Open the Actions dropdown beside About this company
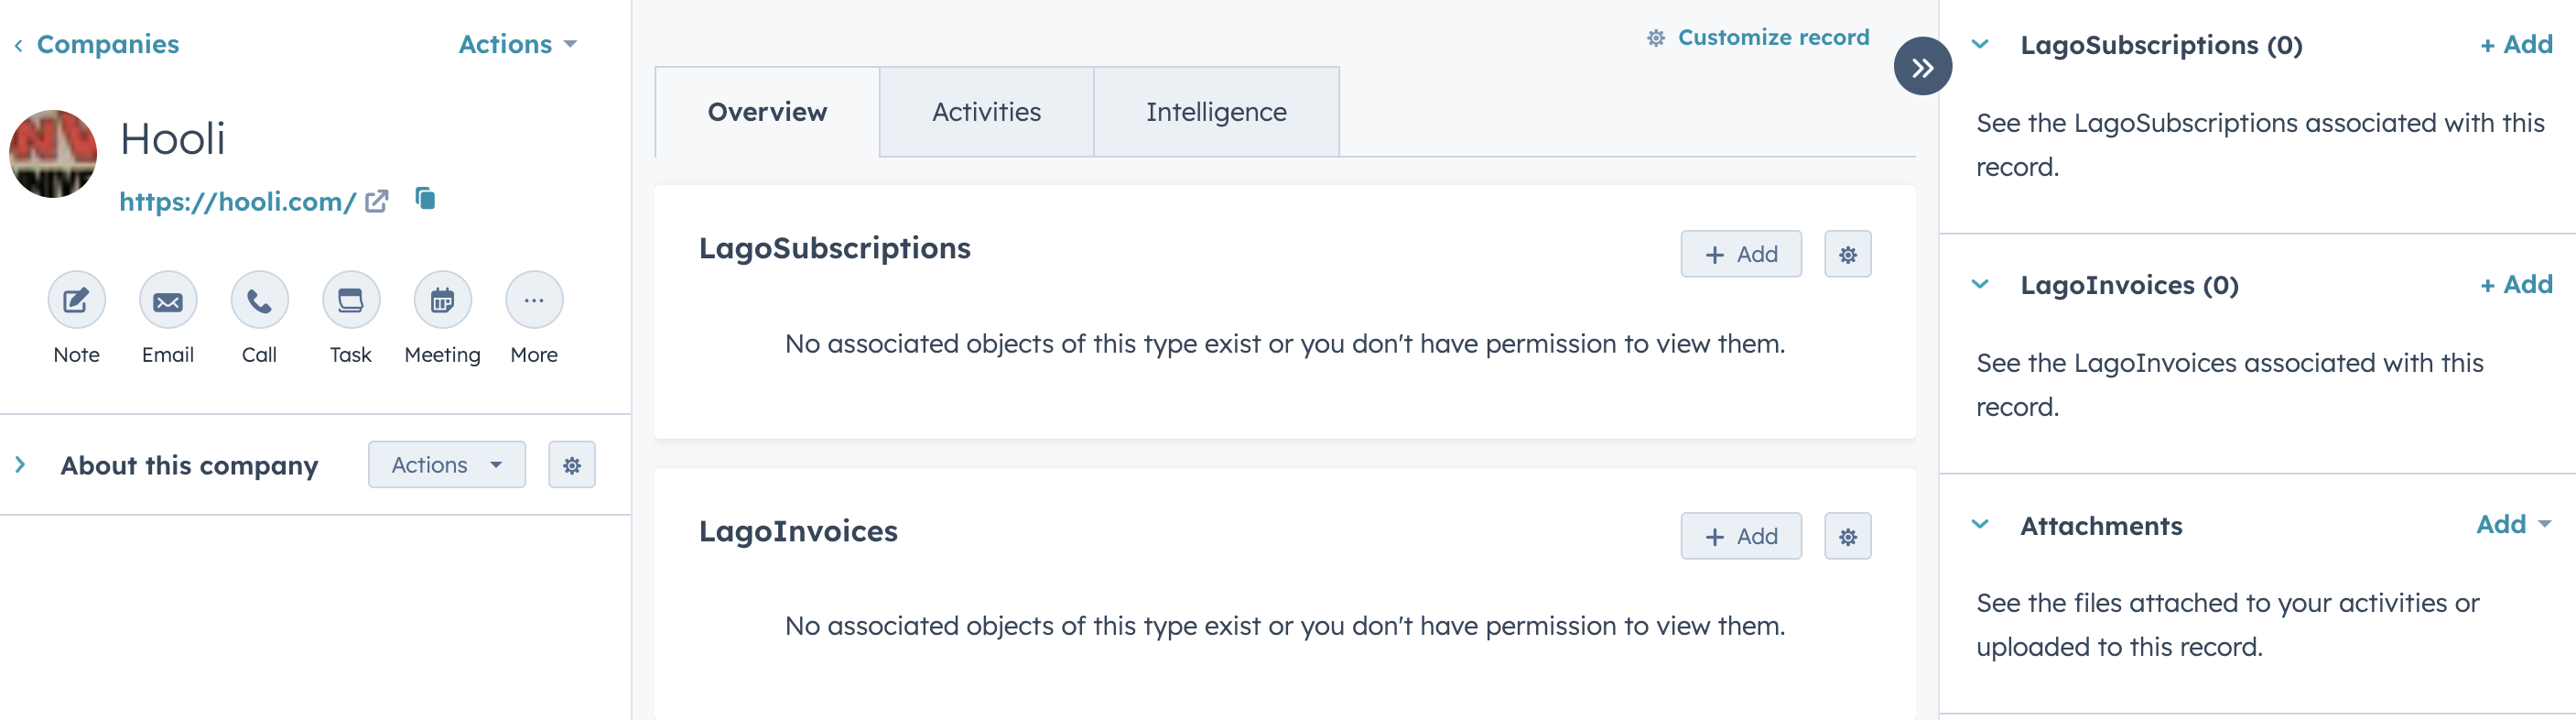Screen dimensions: 2576x720 (x=446, y=465)
